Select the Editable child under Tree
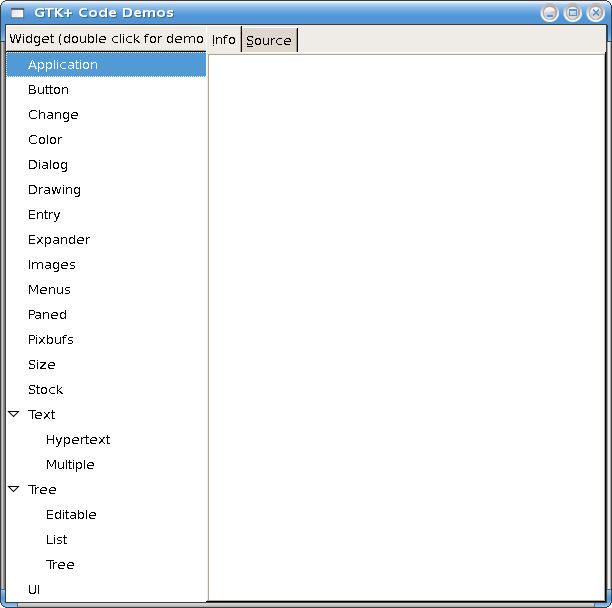Image resolution: width=612 pixels, height=608 pixels. point(71,515)
